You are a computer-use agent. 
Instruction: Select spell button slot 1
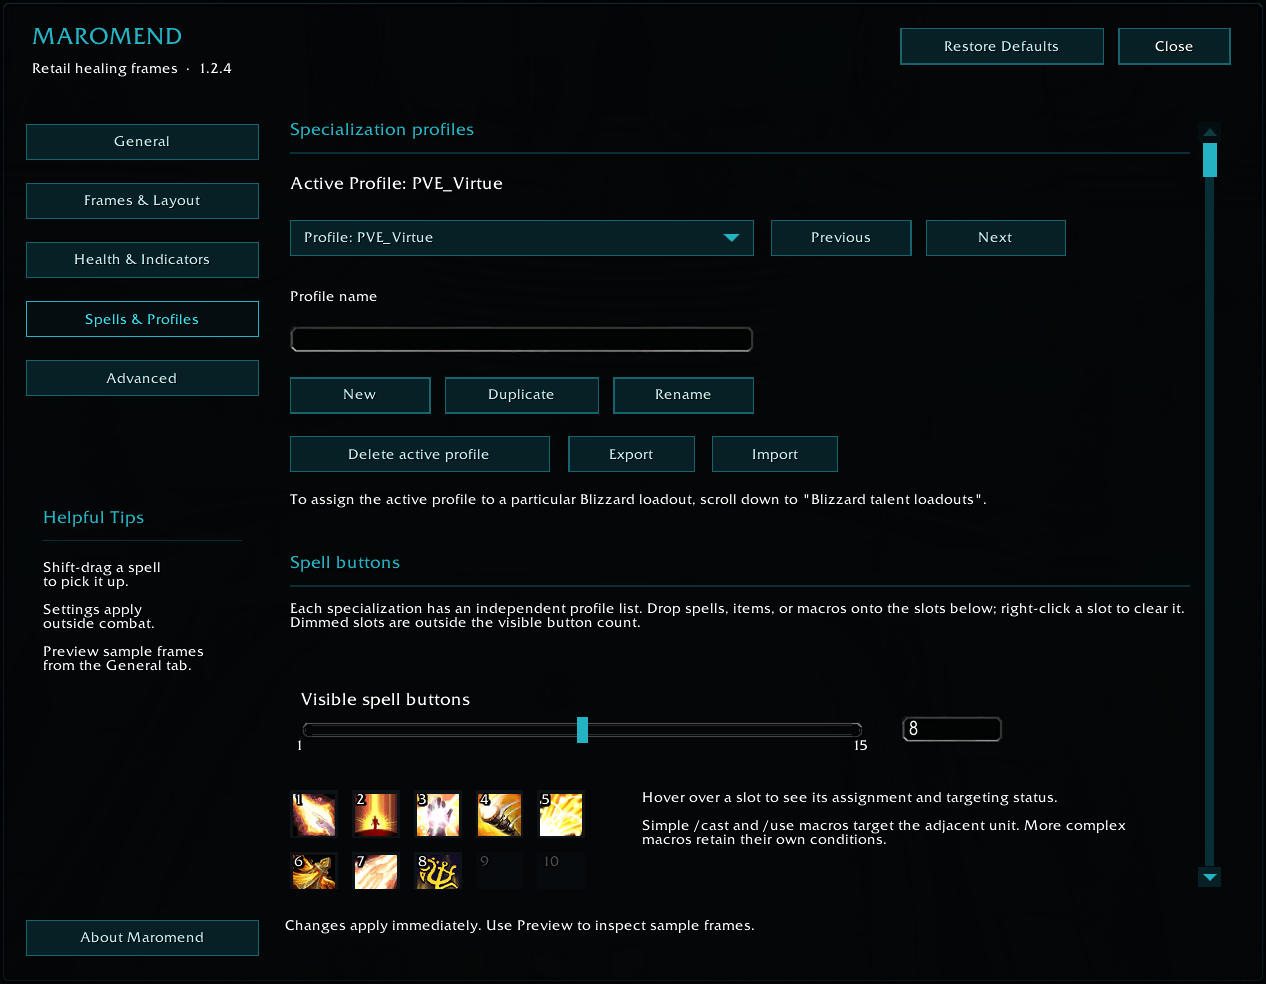pyautogui.click(x=314, y=814)
